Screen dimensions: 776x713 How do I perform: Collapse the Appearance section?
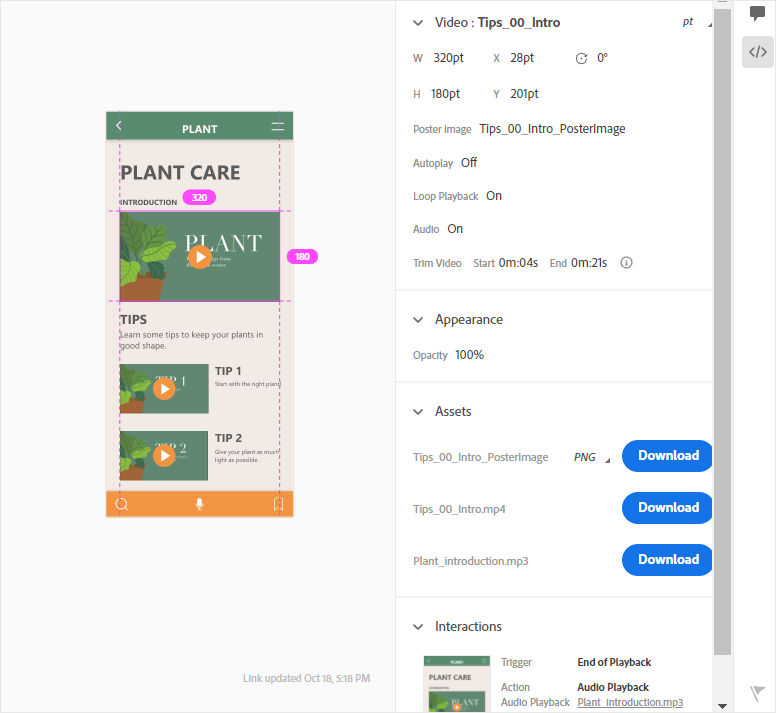pos(418,320)
